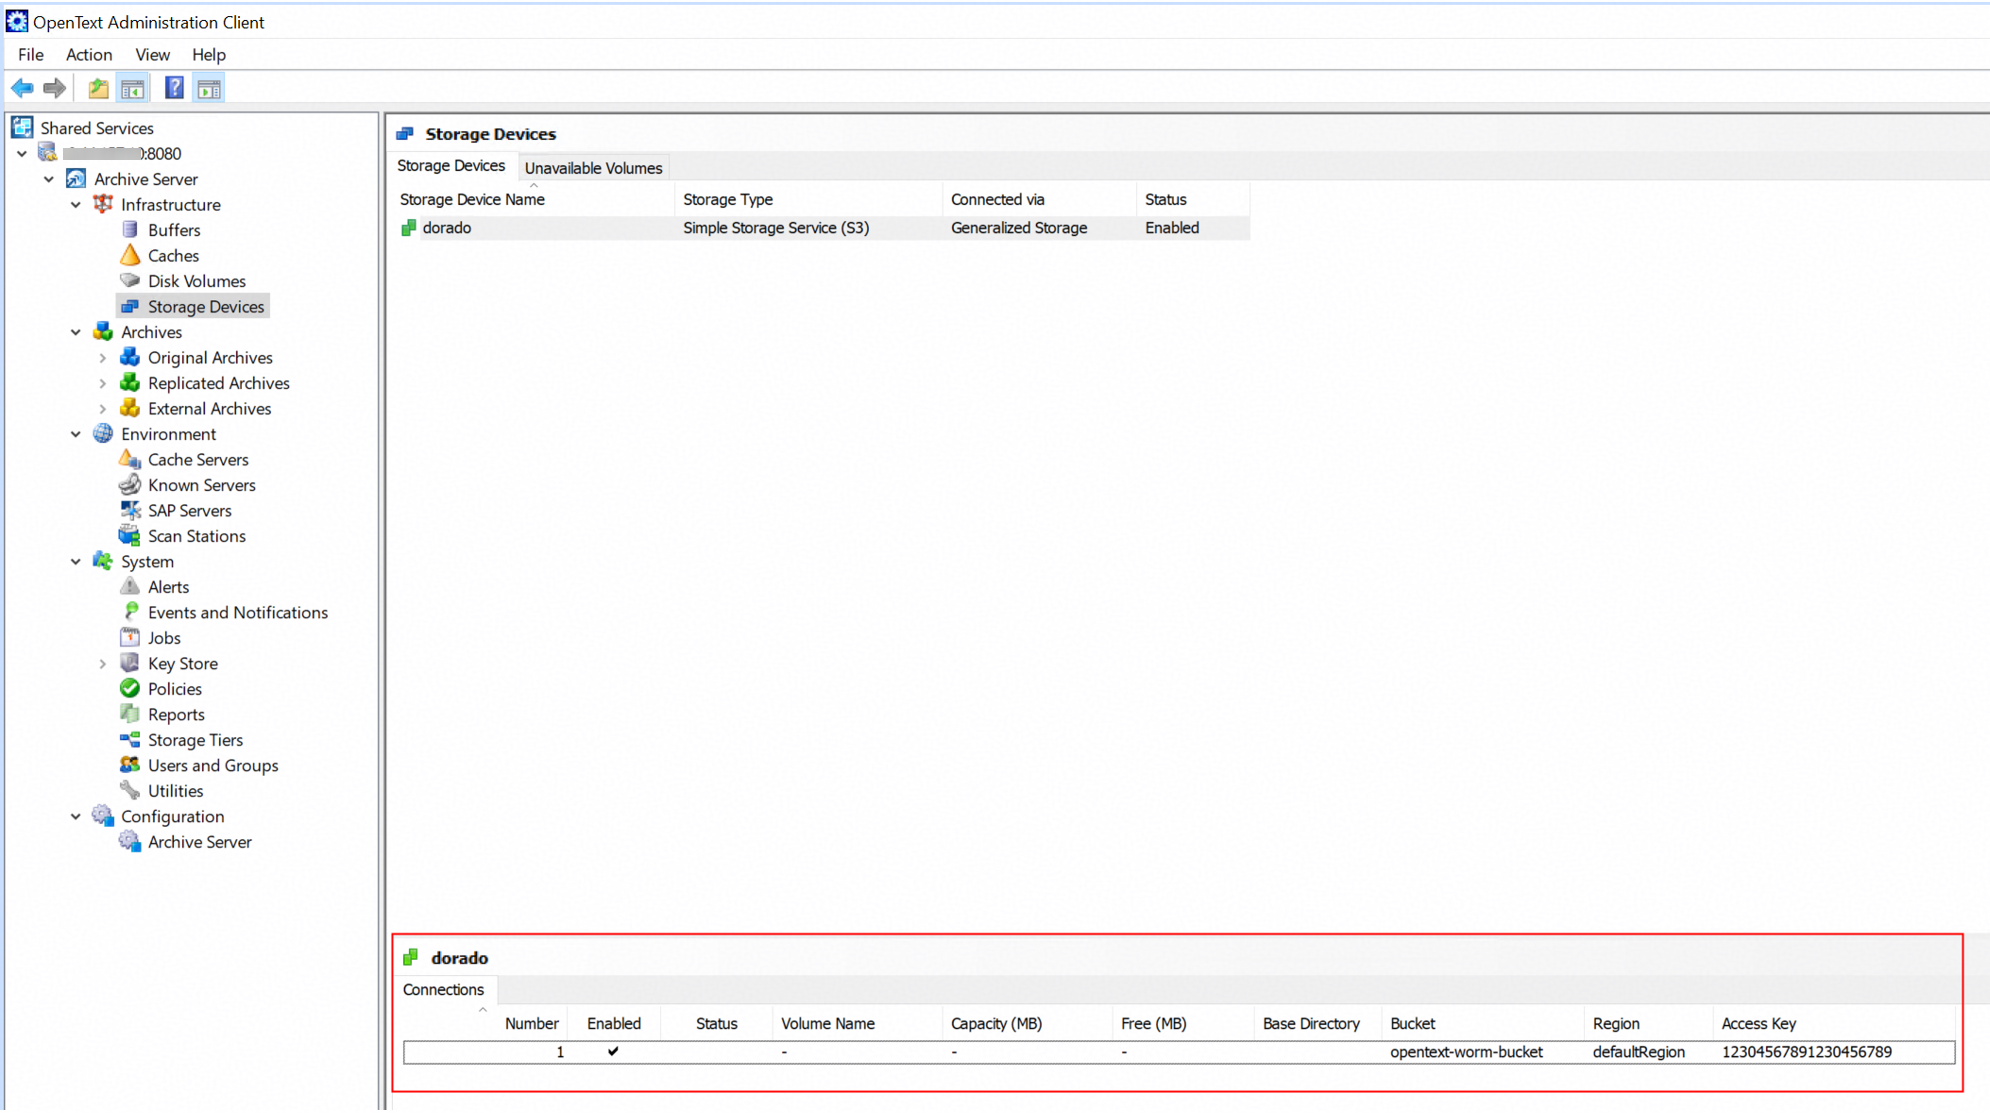Click the blue question mark Help icon

tap(174, 89)
